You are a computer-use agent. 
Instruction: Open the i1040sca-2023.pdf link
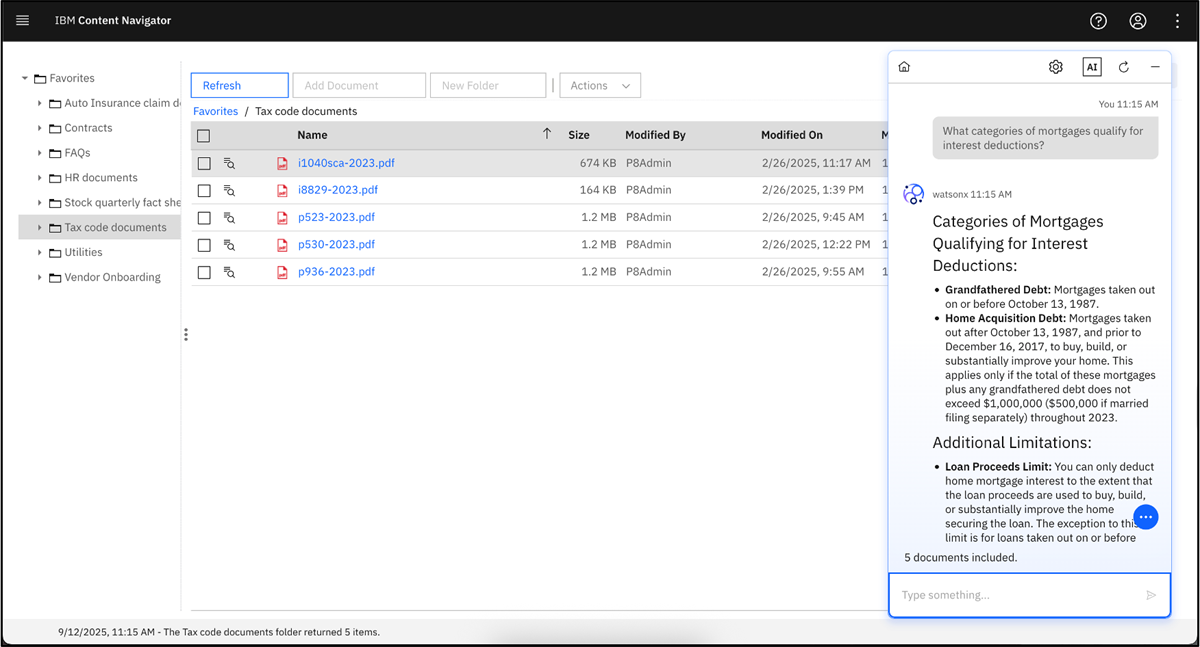click(346, 163)
